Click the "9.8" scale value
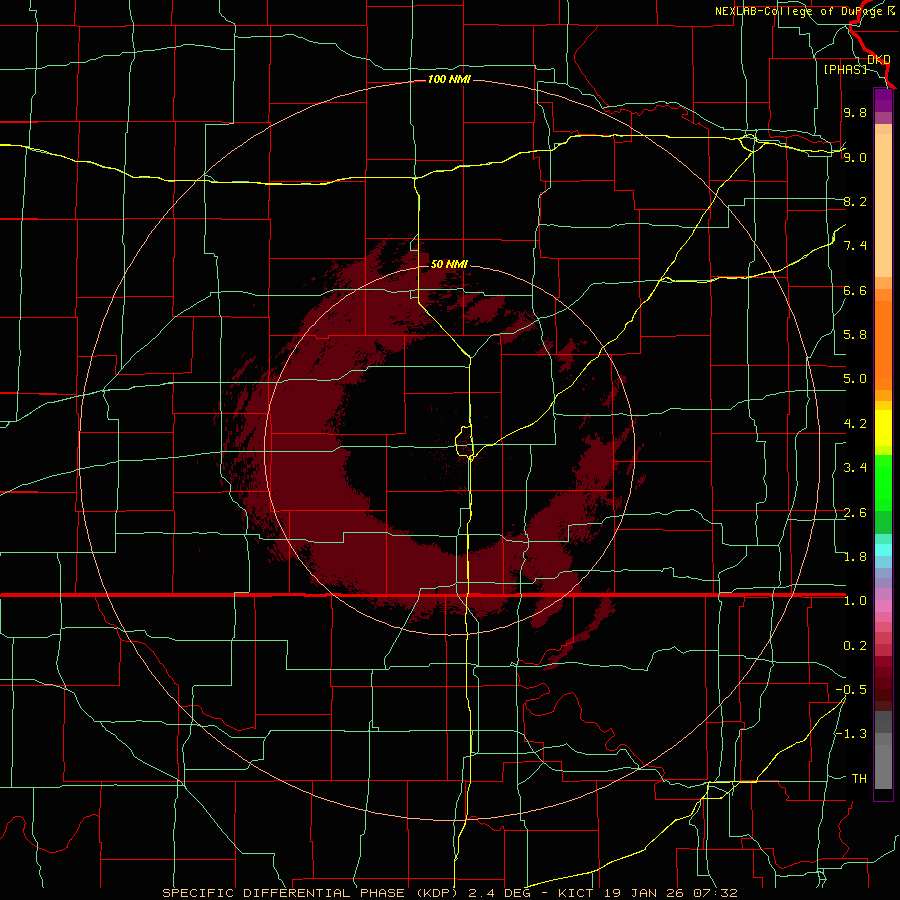 [855, 113]
